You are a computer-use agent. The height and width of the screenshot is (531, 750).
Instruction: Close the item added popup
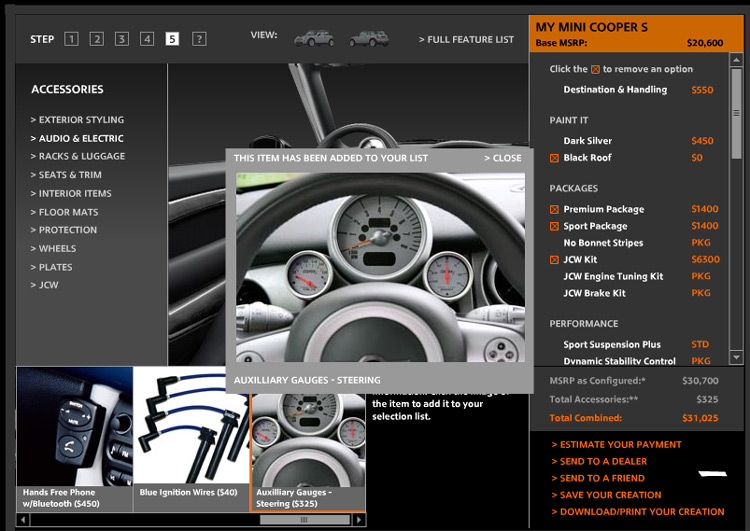[x=503, y=158]
